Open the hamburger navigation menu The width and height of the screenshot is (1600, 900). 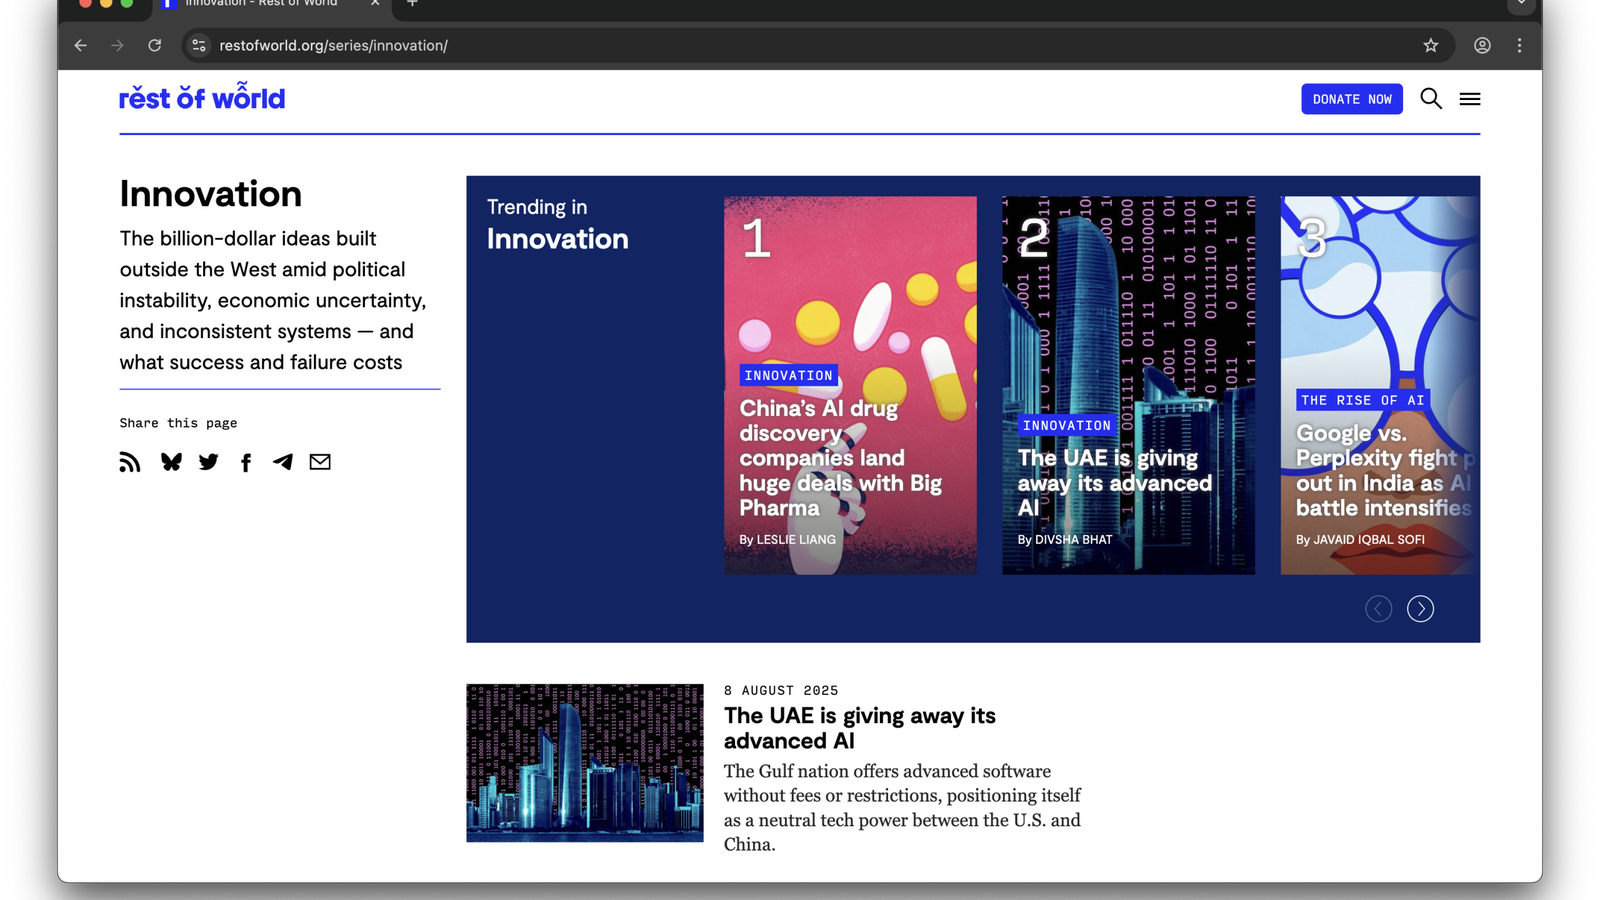point(1470,99)
